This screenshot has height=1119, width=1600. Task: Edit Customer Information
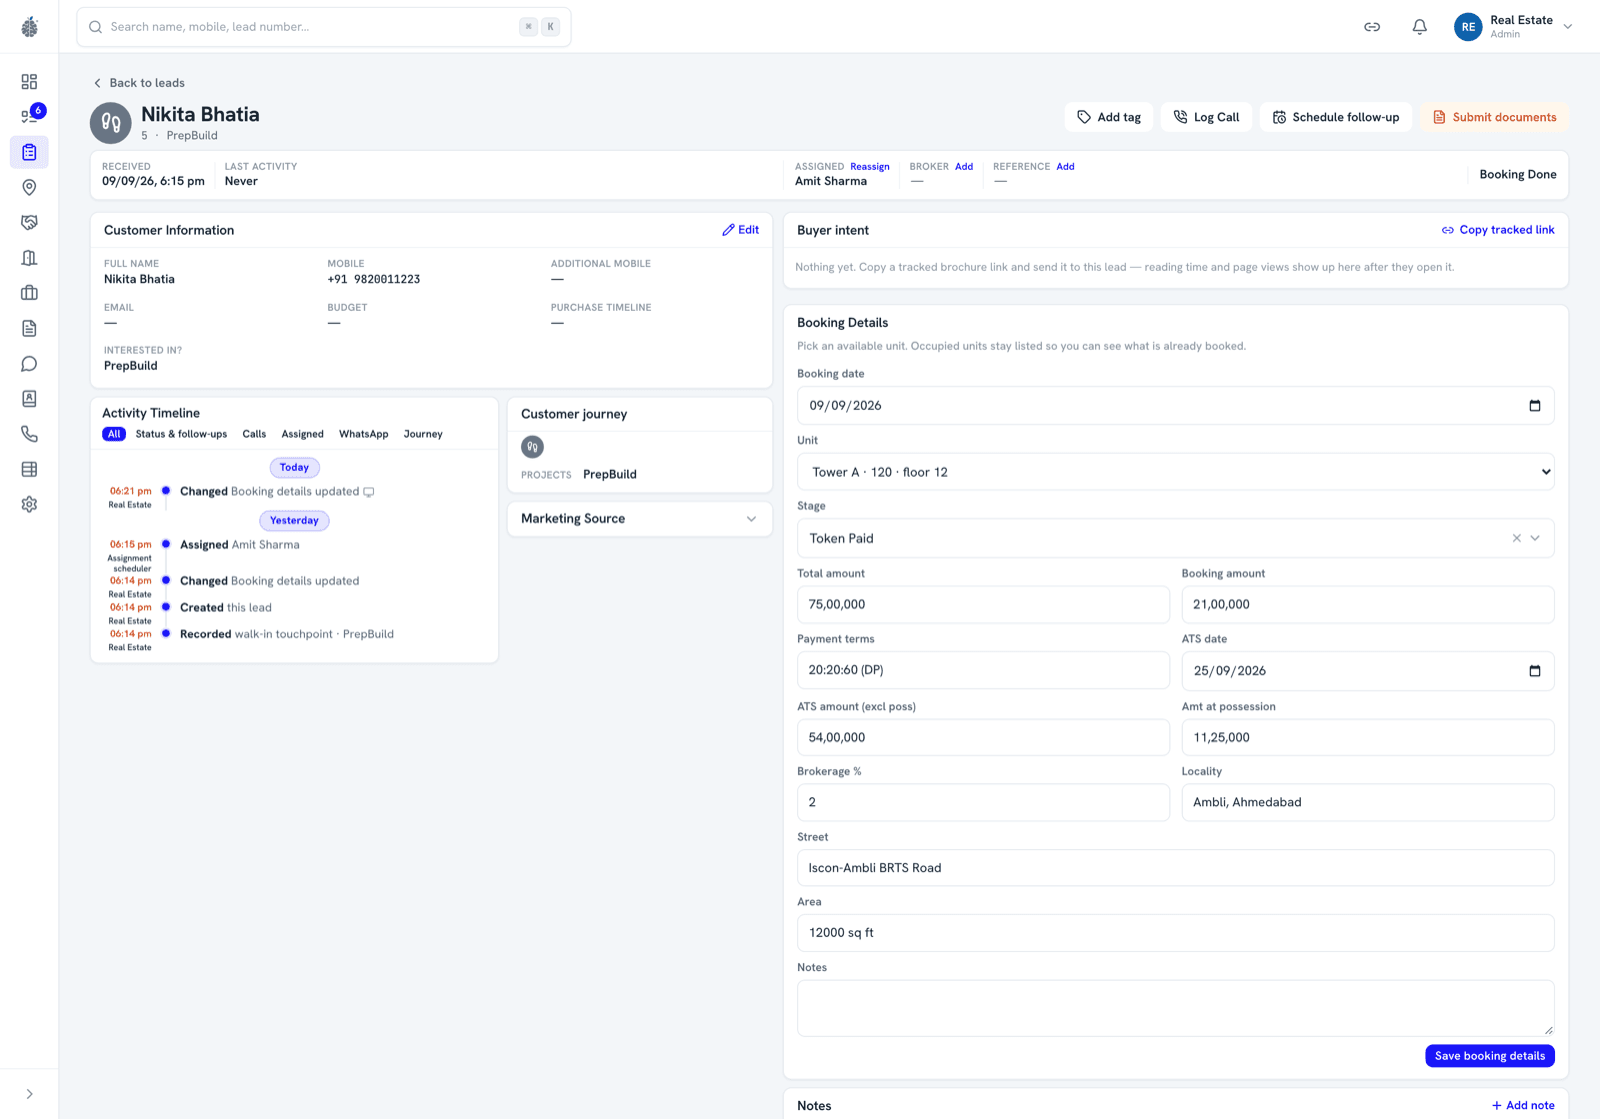pyautogui.click(x=741, y=230)
